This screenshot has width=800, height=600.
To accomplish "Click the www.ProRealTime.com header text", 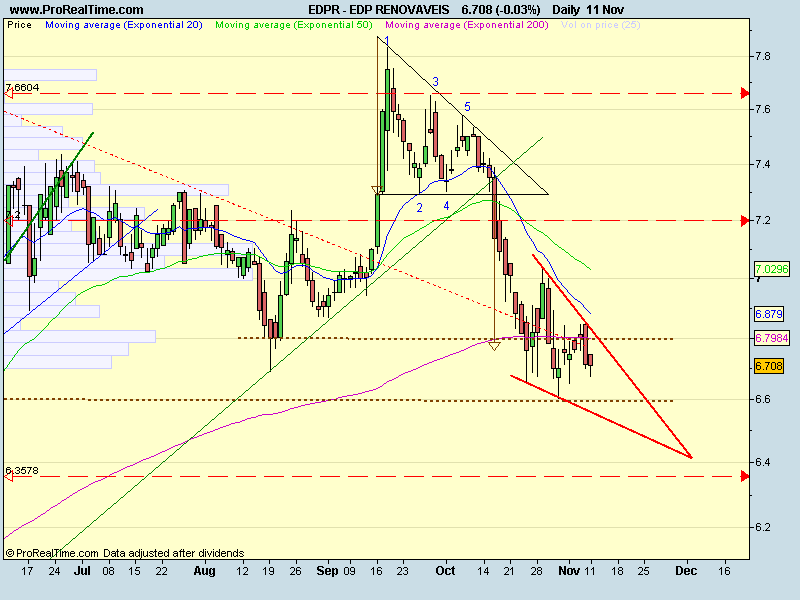I will (x=77, y=10).
